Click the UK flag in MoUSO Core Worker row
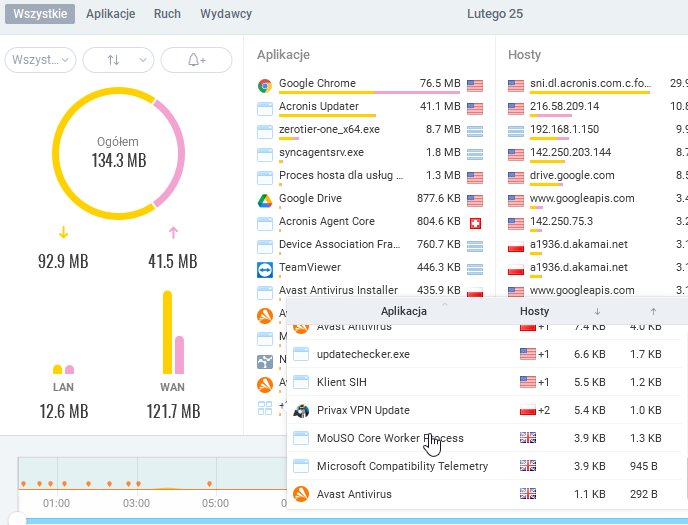Viewport: 688px width, 525px height. pos(528,438)
